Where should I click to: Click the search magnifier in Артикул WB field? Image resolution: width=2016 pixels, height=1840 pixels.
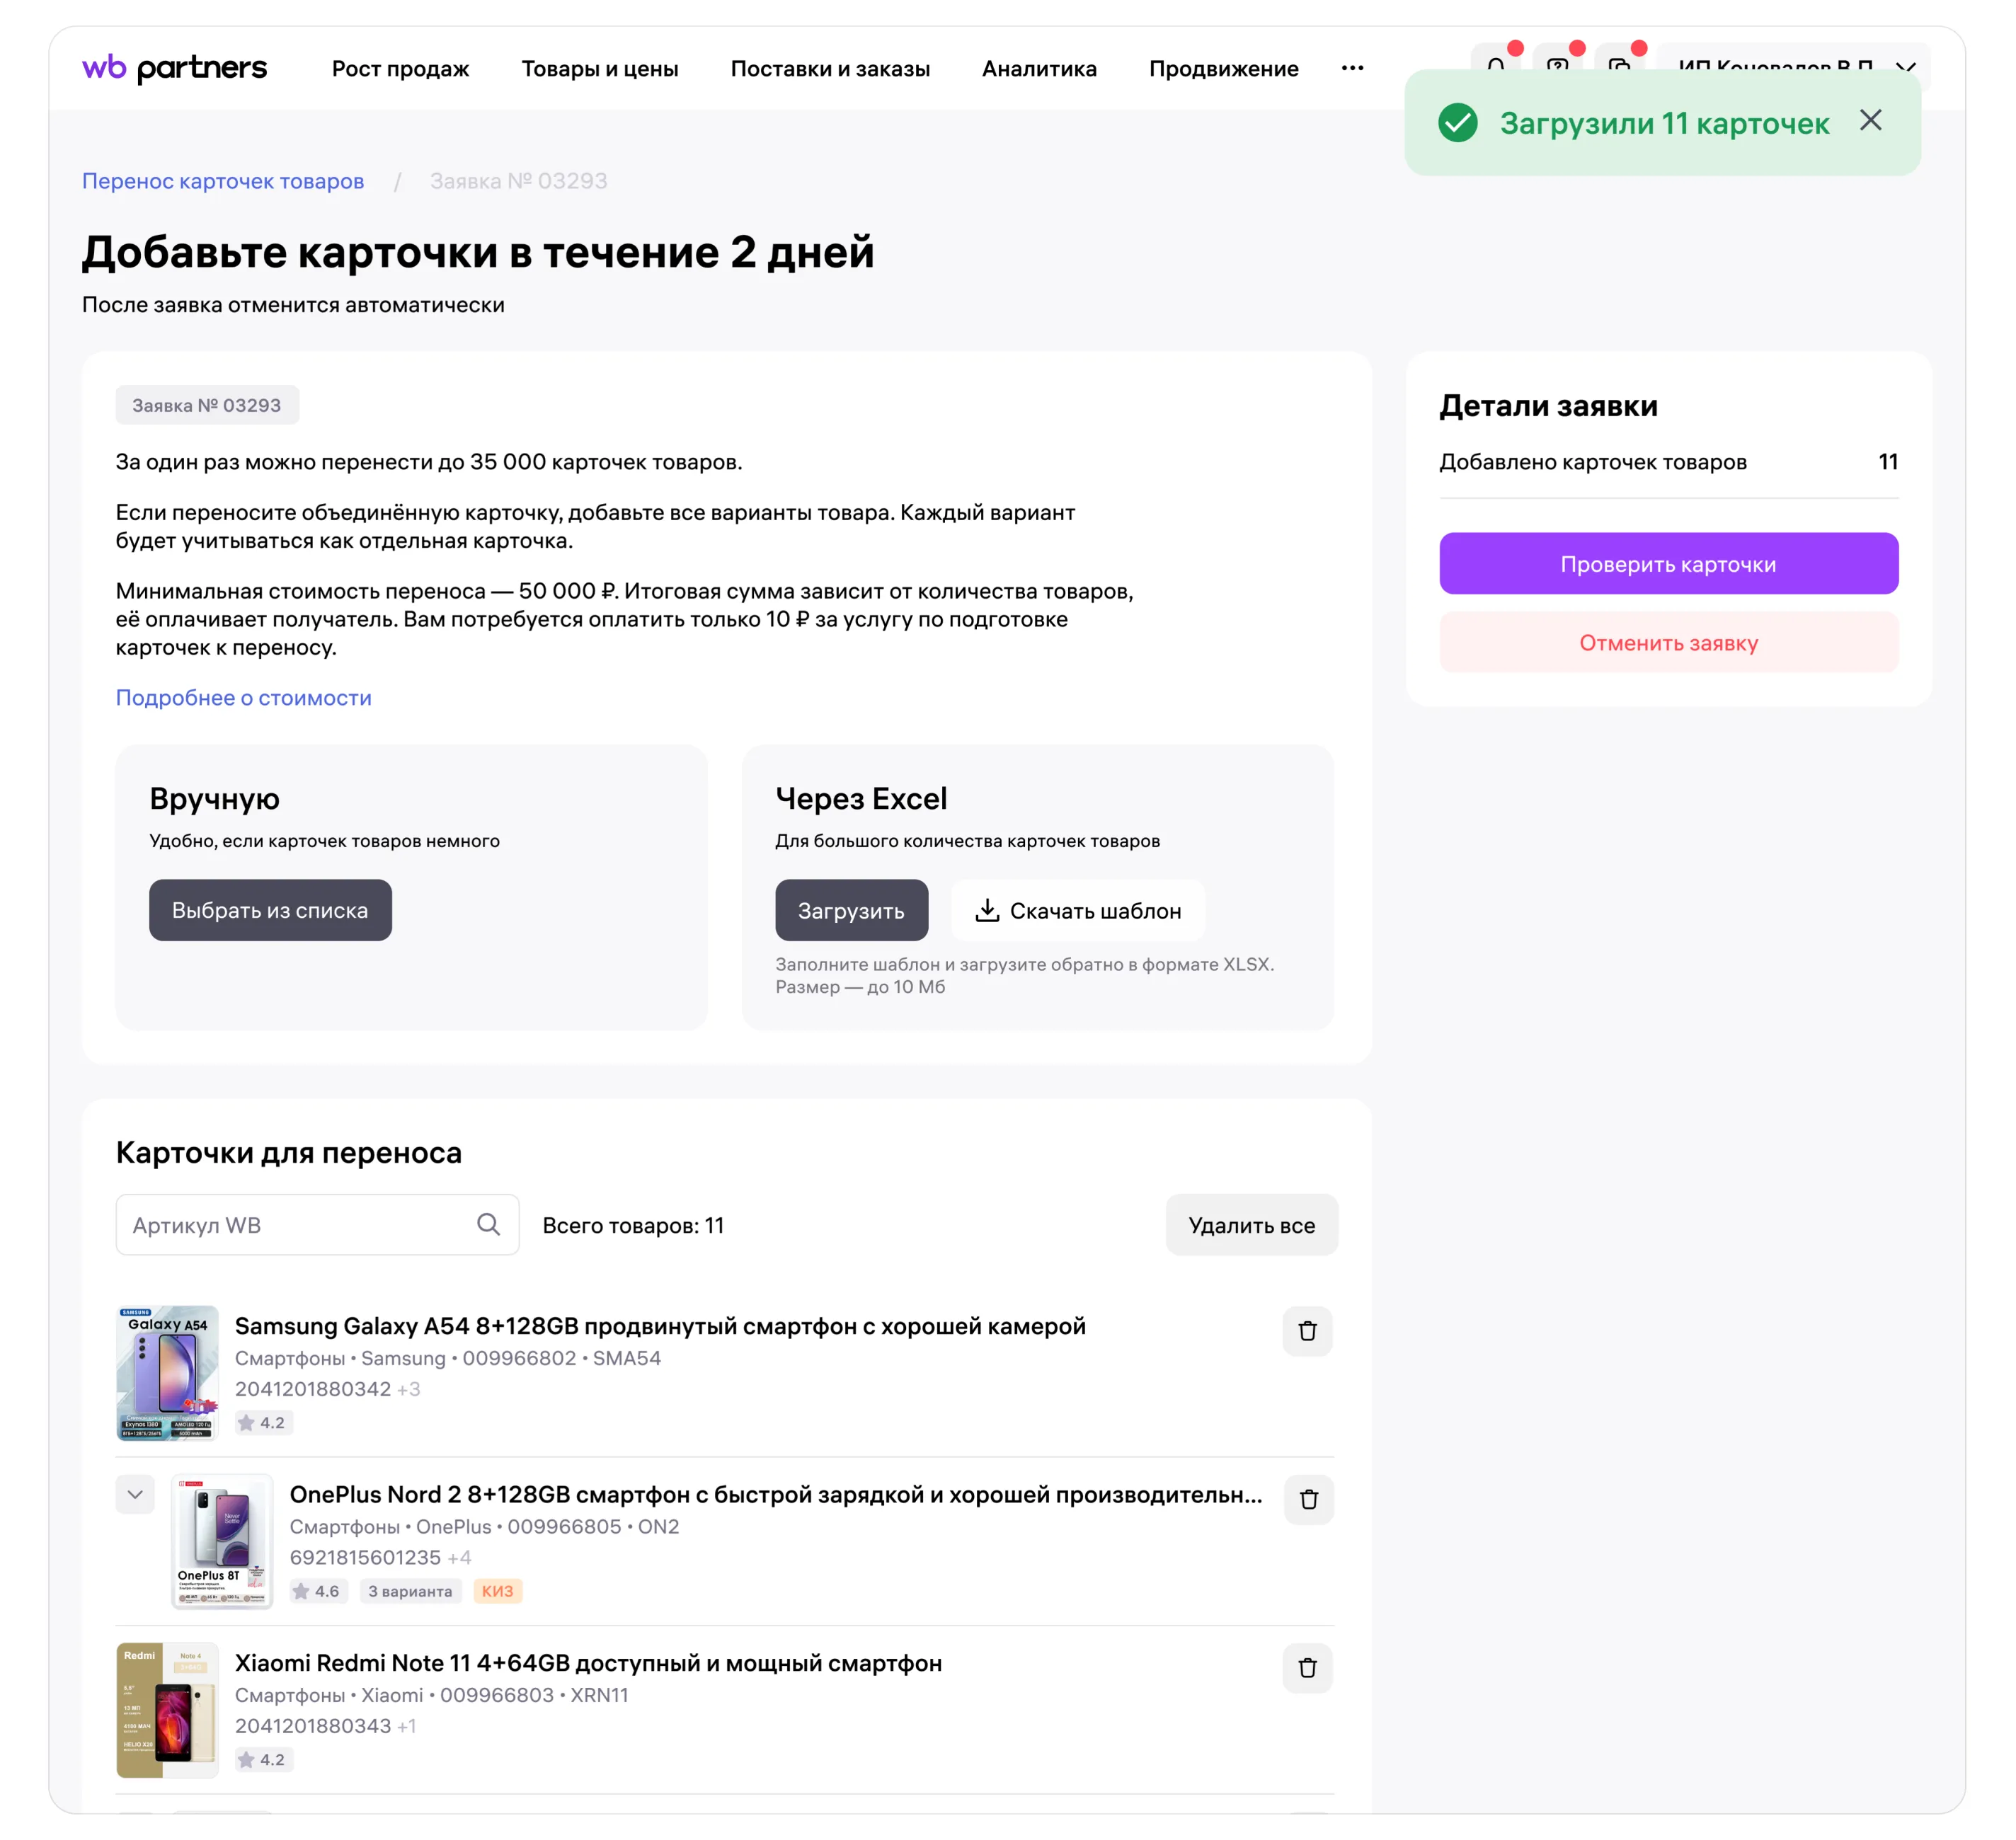(488, 1224)
